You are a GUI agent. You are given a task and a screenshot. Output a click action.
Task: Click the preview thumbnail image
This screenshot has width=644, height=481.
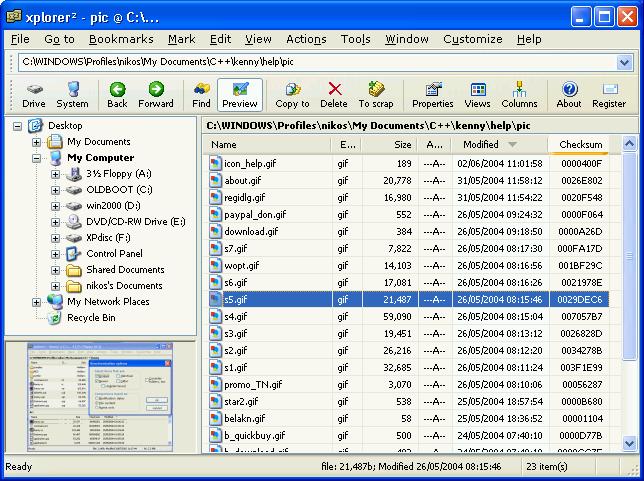click(99, 397)
